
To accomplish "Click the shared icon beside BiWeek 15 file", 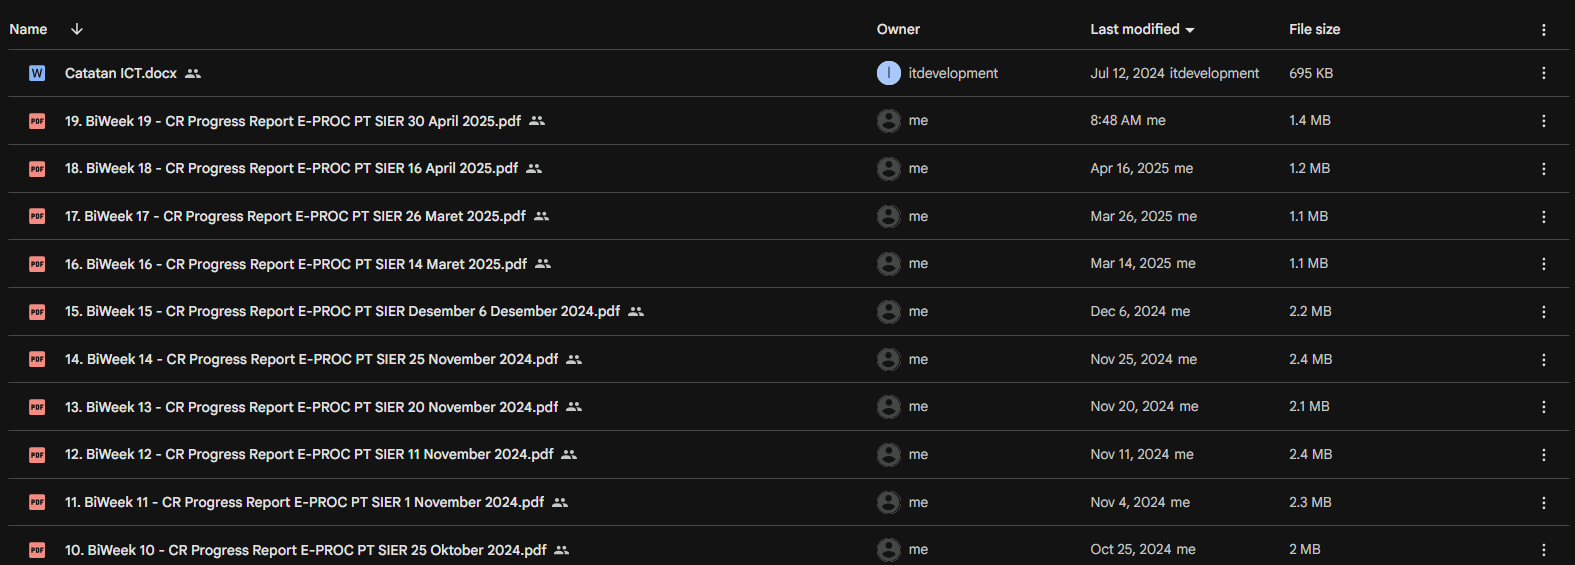I will [636, 312].
